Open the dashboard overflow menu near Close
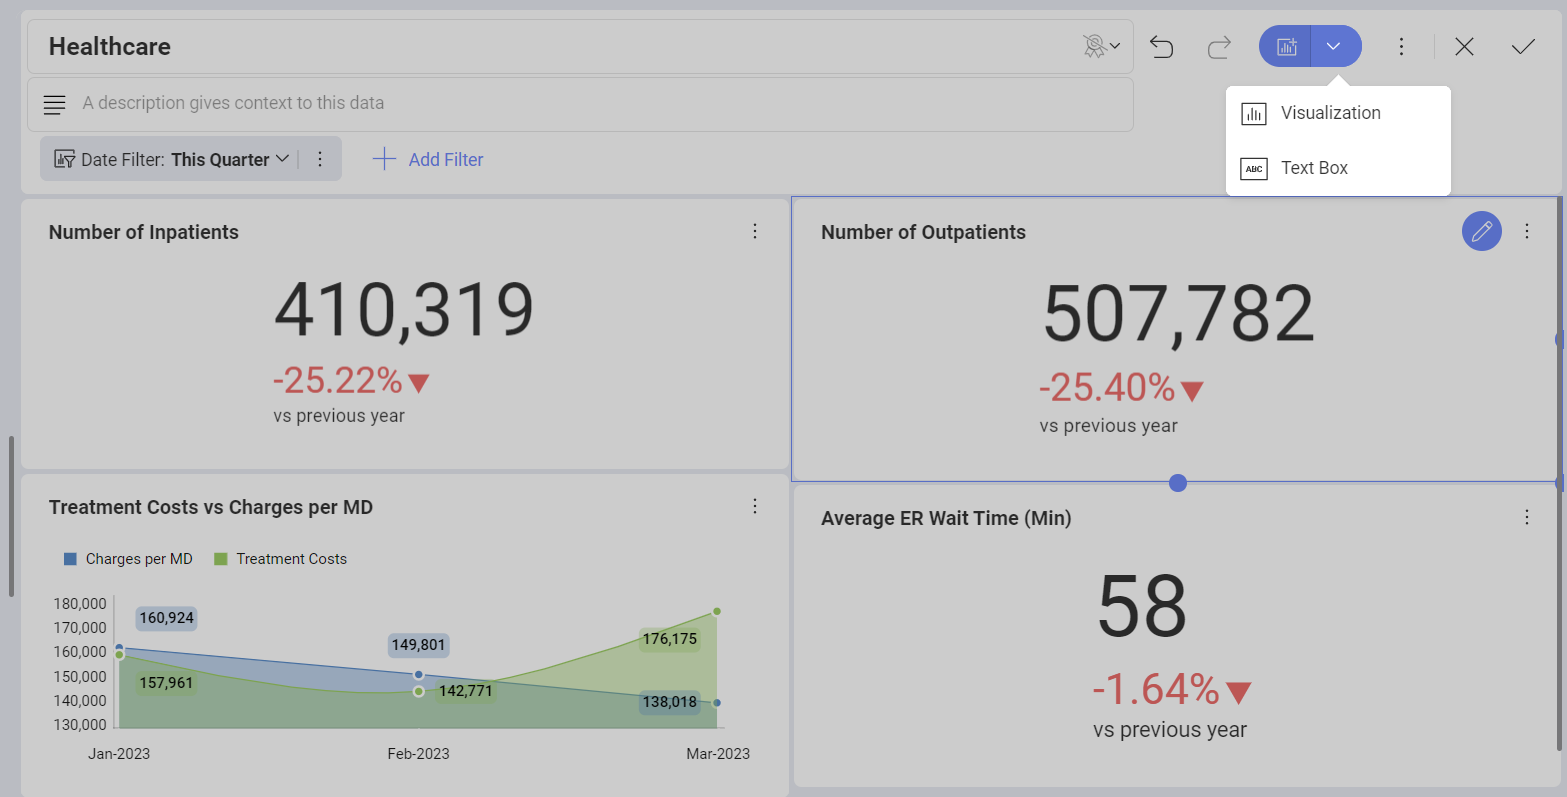This screenshot has height=797, width=1567. click(x=1401, y=47)
